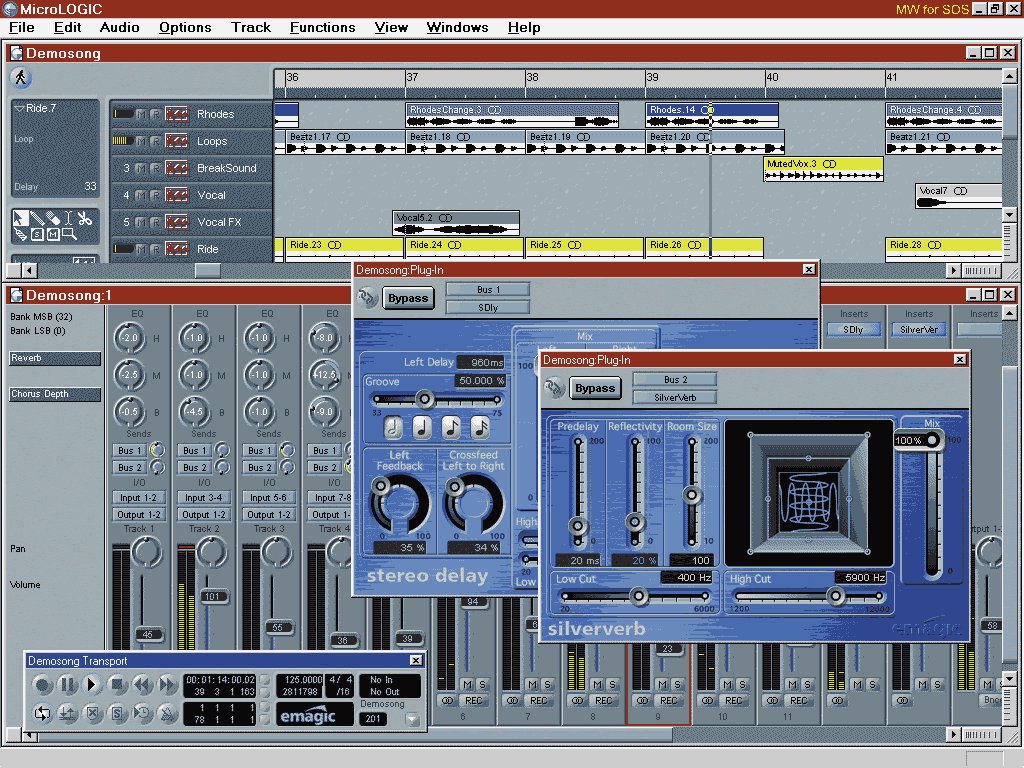Click SilverVer insert slot in mixer
Screen dimensions: 1024x768
coord(918,330)
